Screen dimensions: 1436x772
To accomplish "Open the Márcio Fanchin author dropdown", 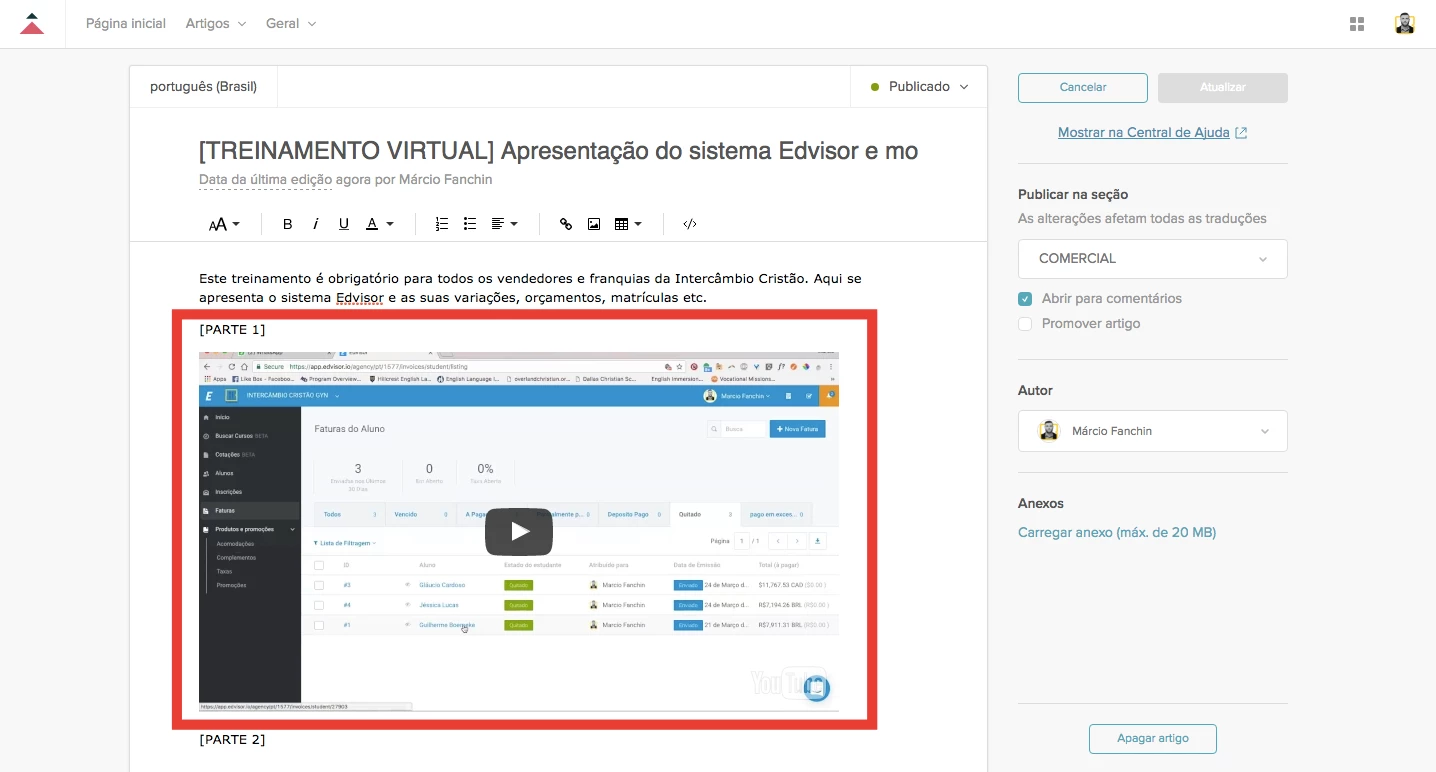I will tap(1153, 431).
